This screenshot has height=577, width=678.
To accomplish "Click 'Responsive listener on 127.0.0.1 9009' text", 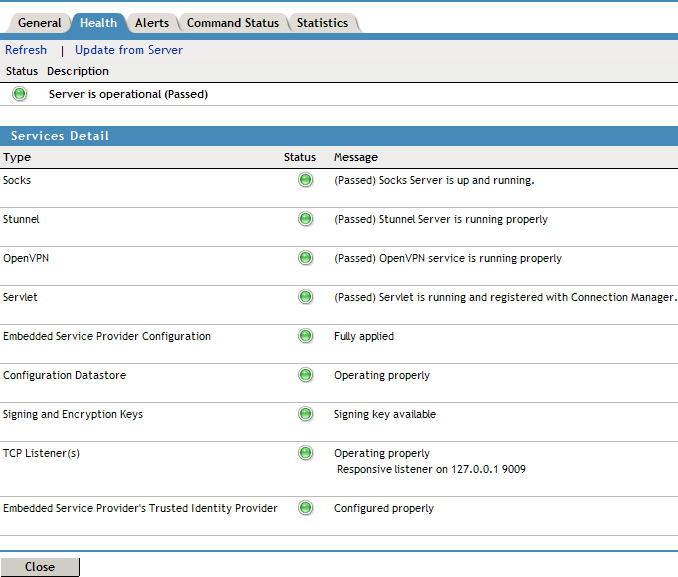I will [431, 469].
